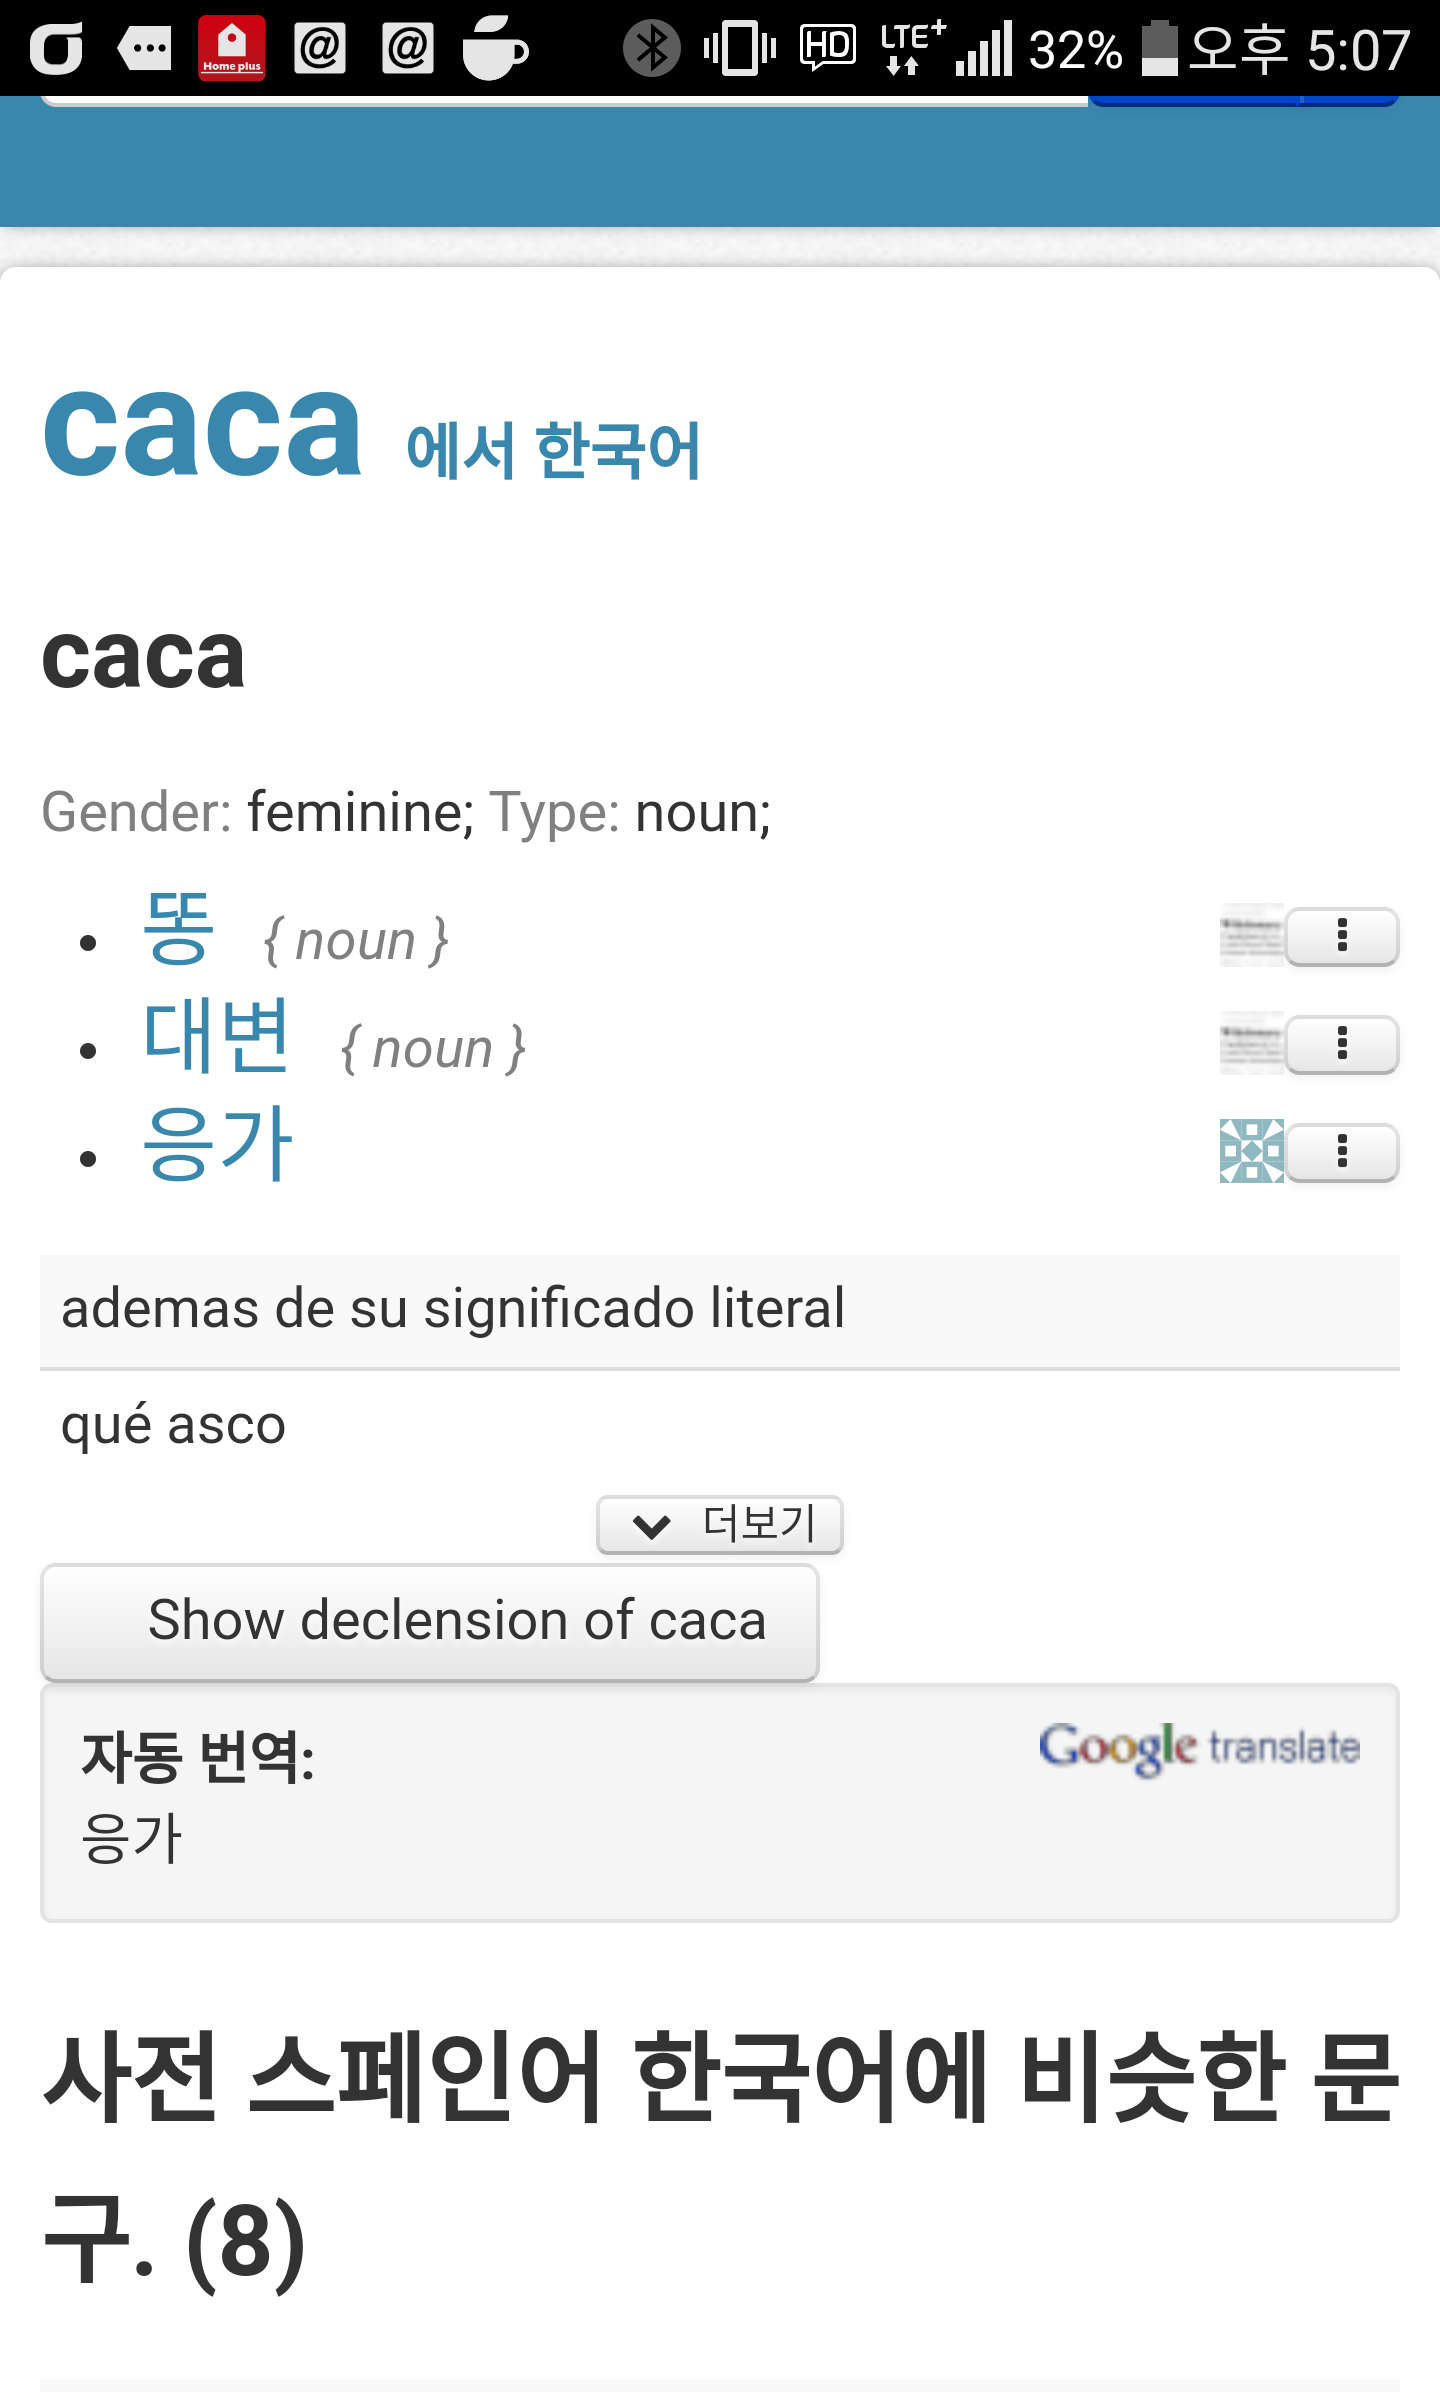Click the patterned avatar beside 응가
The height and width of the screenshot is (2392, 1440).
point(1251,1151)
